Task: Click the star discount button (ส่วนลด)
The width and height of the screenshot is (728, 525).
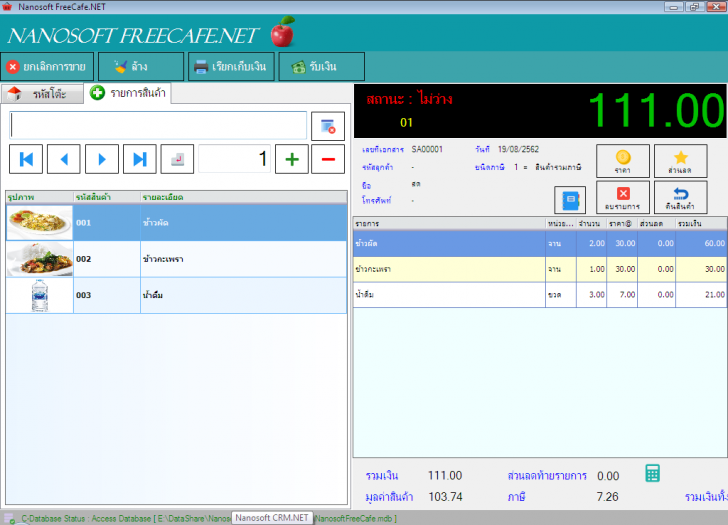Action: pos(679,161)
